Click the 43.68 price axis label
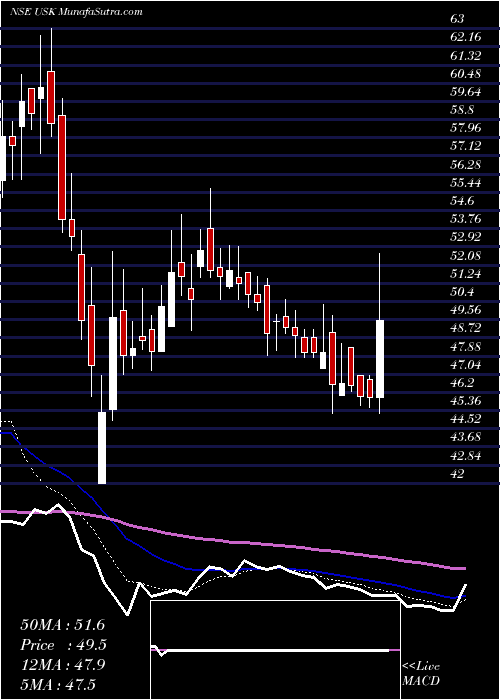 [x=466, y=438]
